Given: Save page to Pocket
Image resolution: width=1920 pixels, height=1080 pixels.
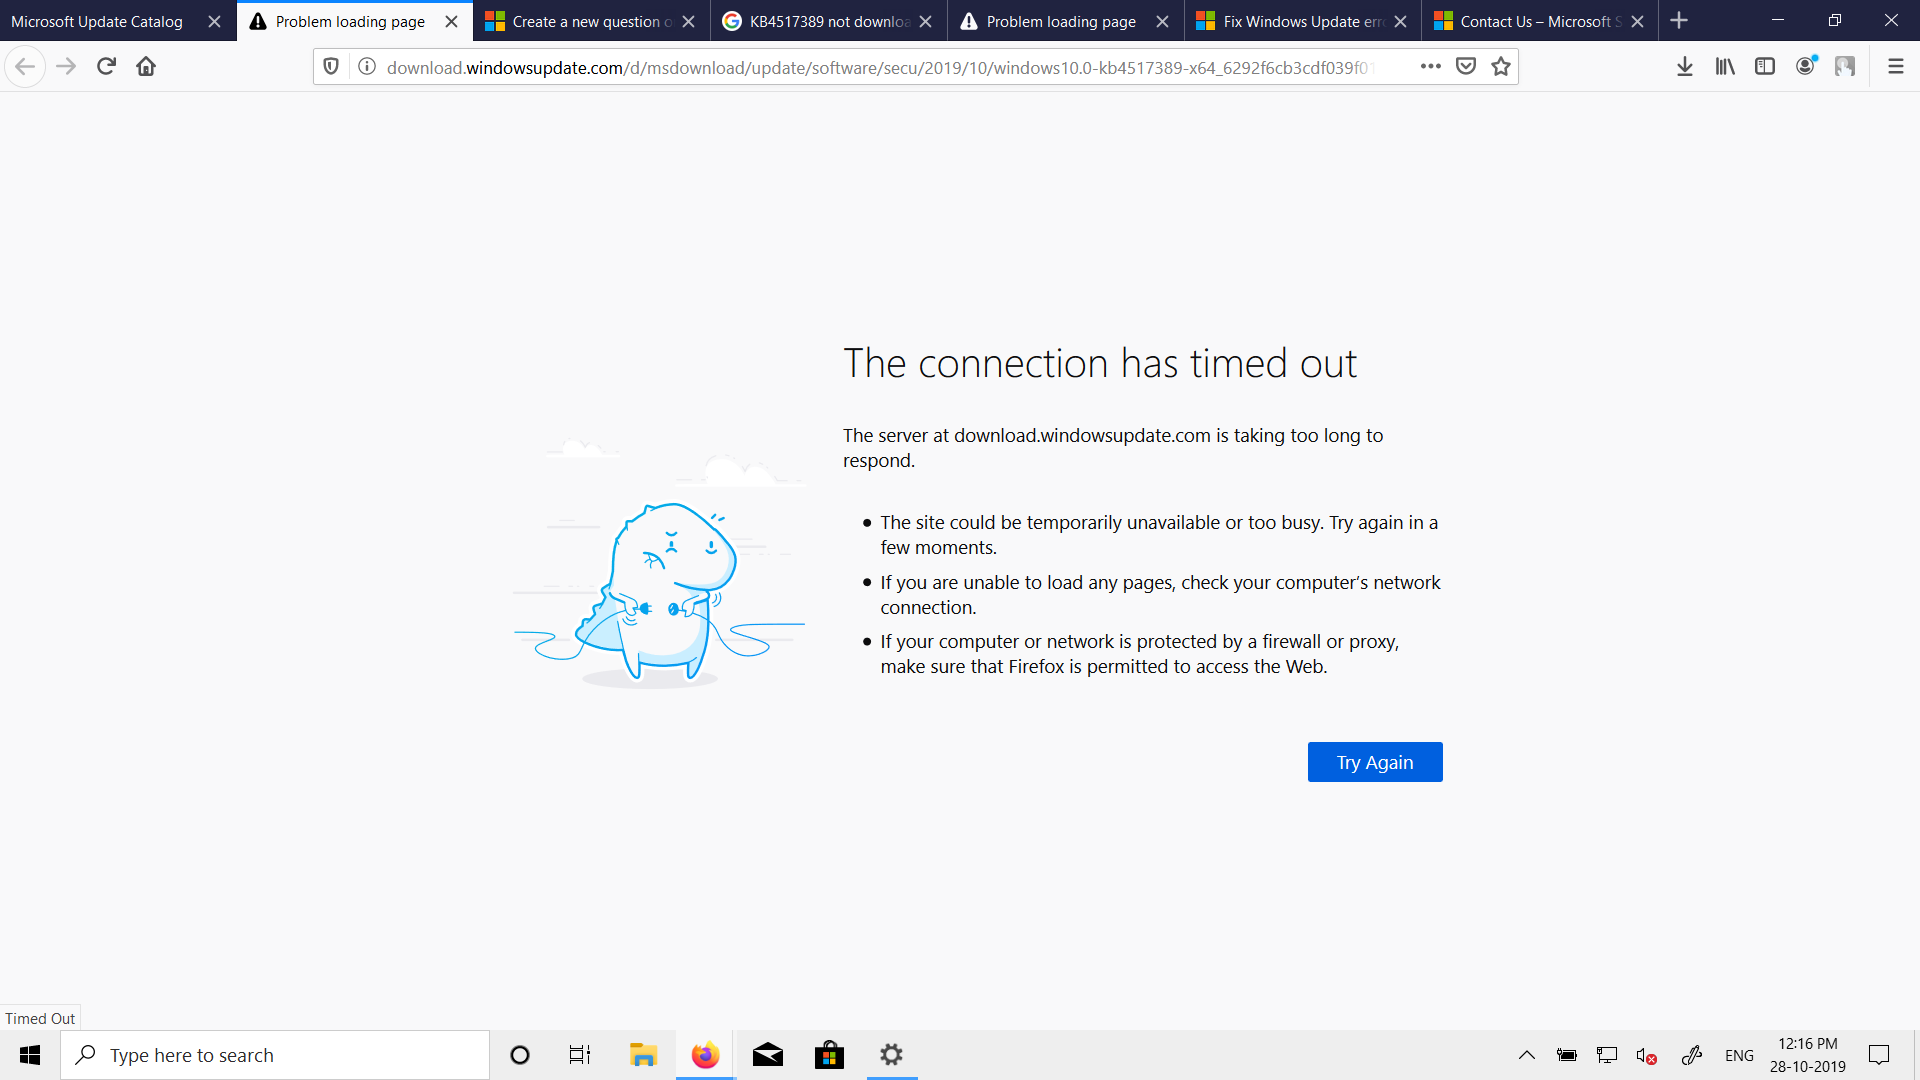Looking at the screenshot, I should tap(1466, 67).
